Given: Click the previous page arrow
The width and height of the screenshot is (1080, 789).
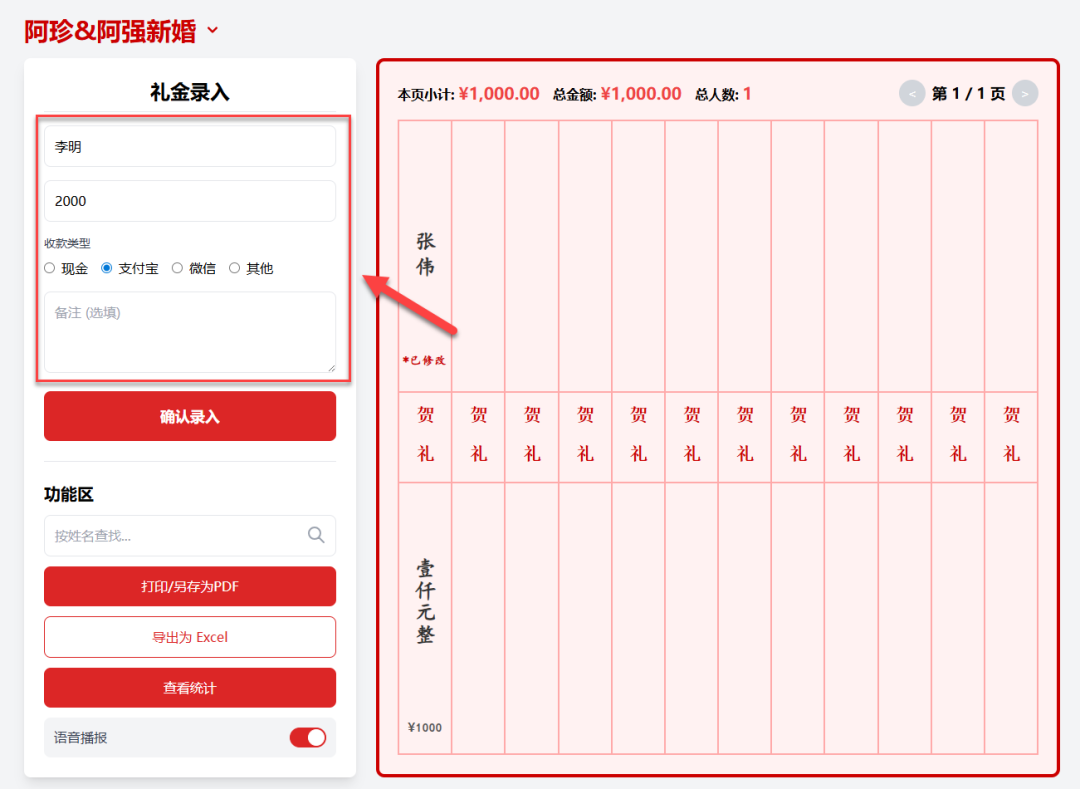Looking at the screenshot, I should [x=911, y=93].
